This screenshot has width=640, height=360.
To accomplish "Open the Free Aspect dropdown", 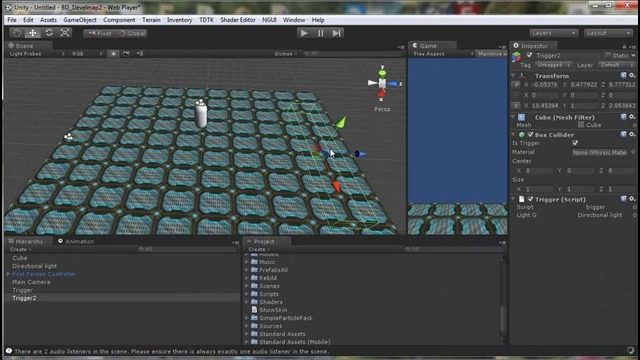I will [443, 54].
